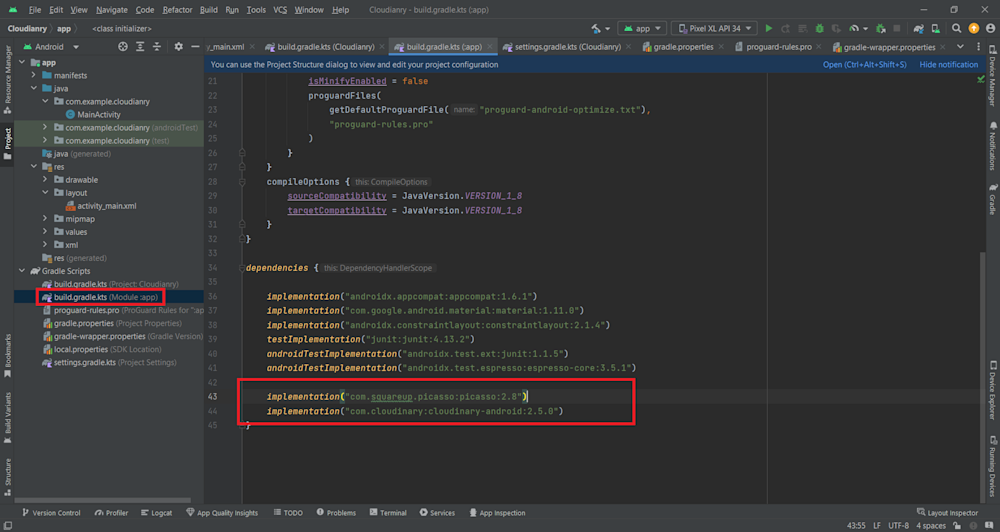This screenshot has width=1000, height=532.
Task: Click the orange update available icon
Action: tap(974, 29)
